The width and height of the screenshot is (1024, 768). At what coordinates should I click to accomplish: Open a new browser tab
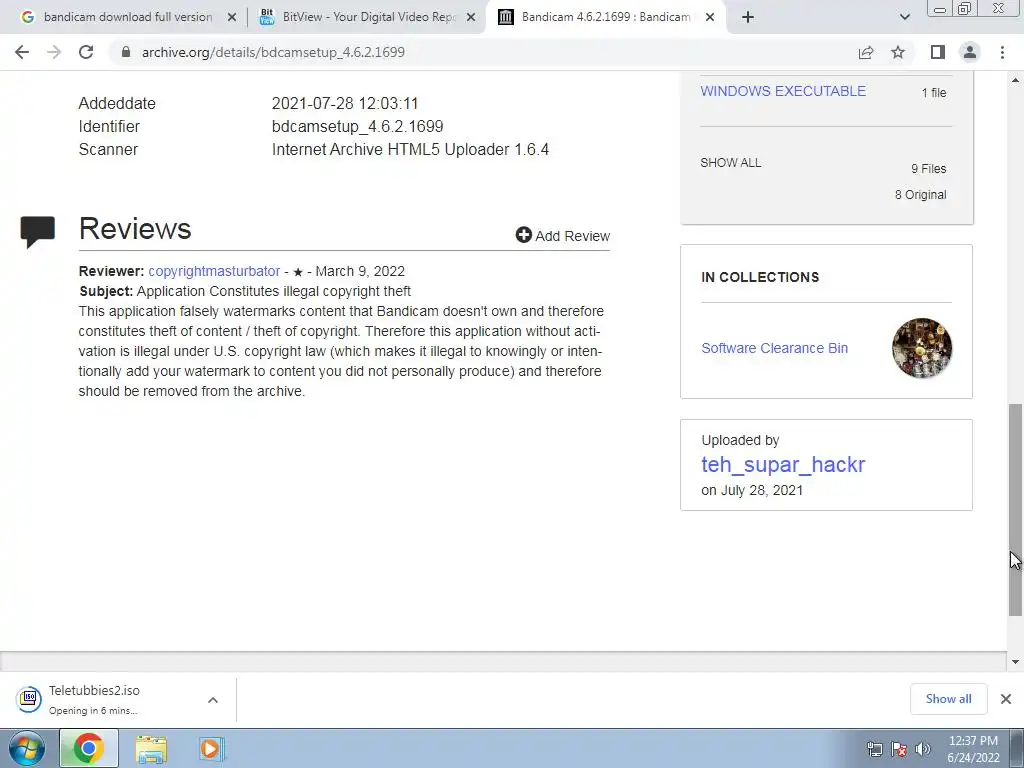click(748, 17)
